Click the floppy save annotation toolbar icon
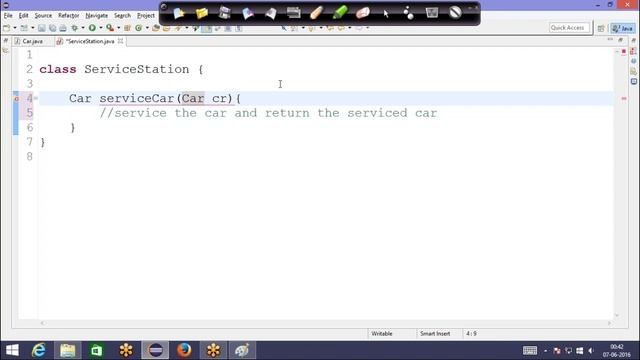The width and height of the screenshot is (640, 360). click(224, 13)
